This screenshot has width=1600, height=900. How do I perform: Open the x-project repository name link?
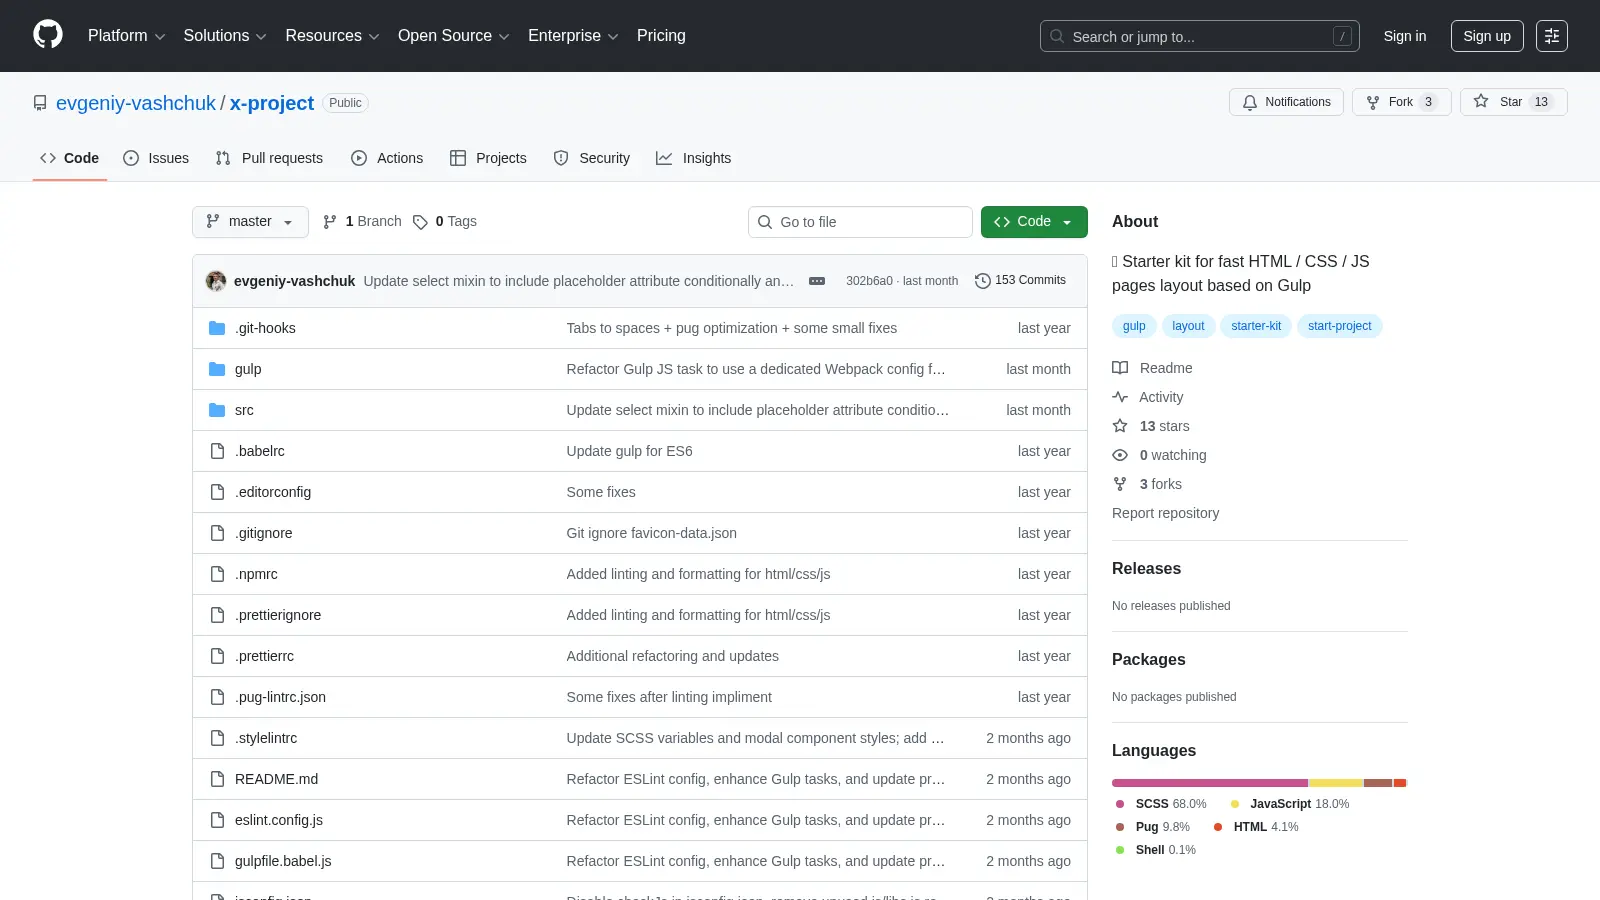point(272,103)
